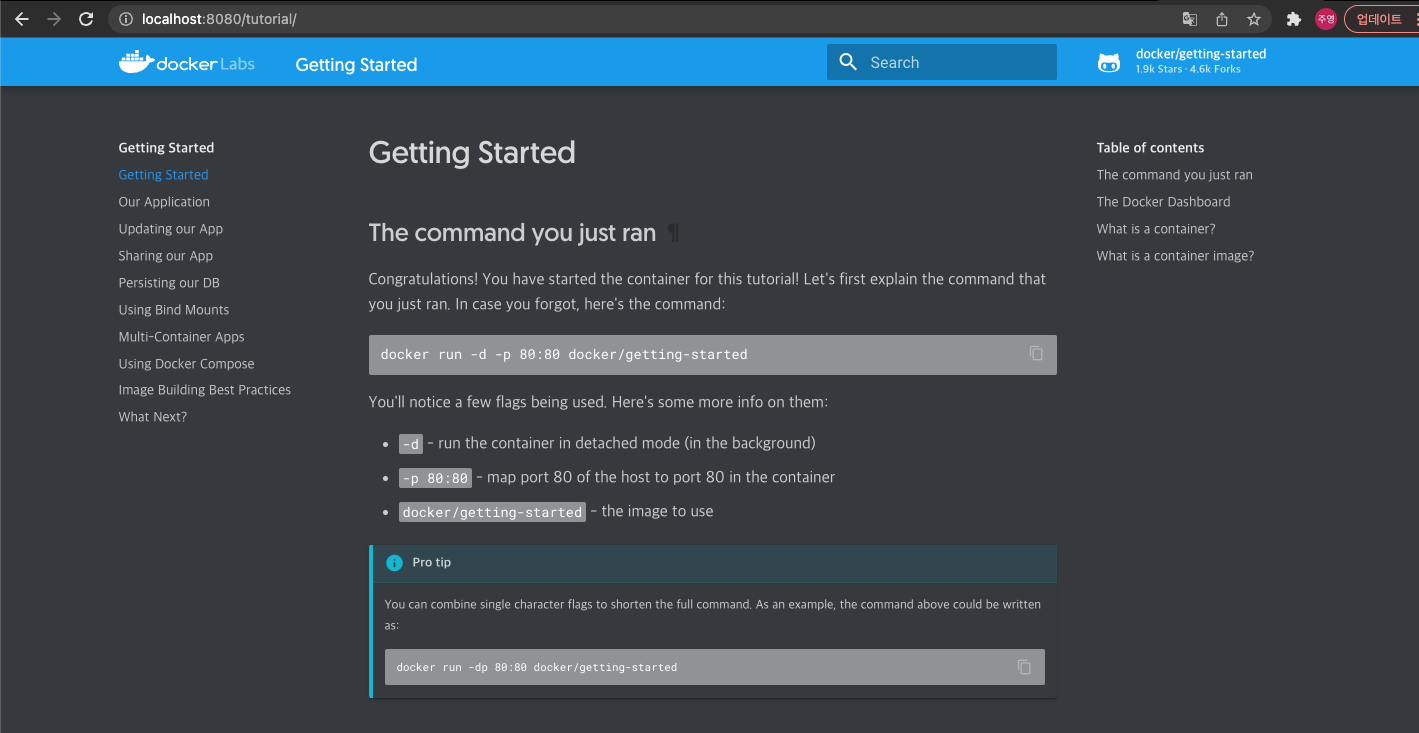
Task: Open the extensions puzzle icon
Action: (1294, 19)
